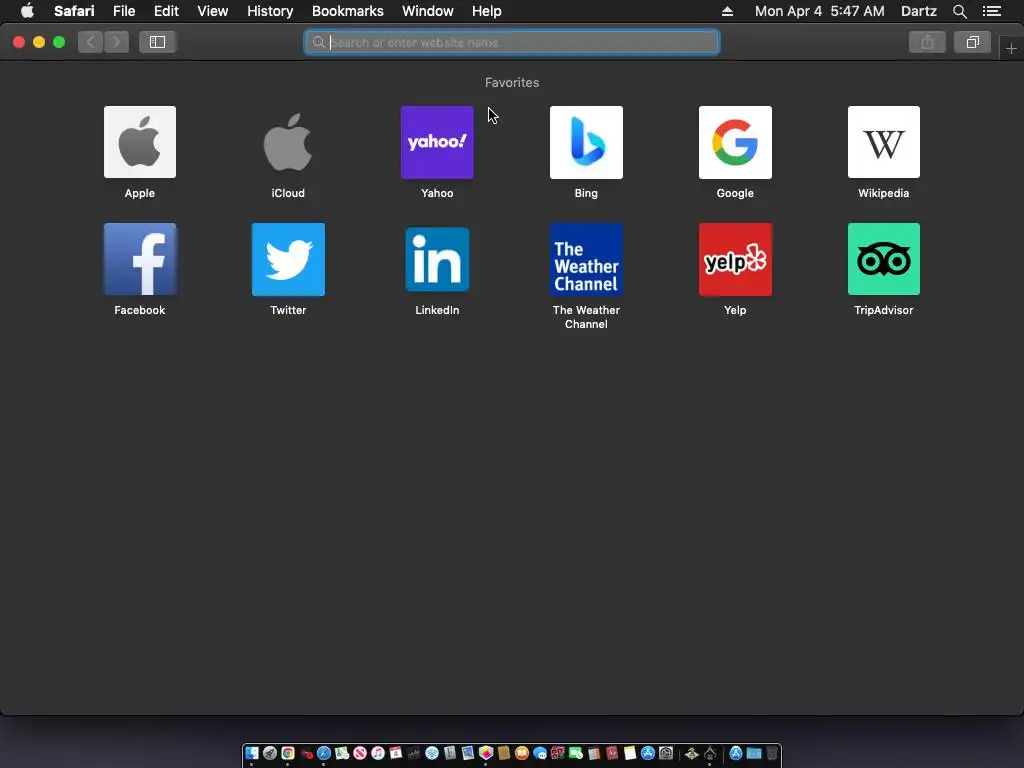Open Google Chrome from the Dock
The height and width of the screenshot is (768, 1024).
[x=288, y=753]
